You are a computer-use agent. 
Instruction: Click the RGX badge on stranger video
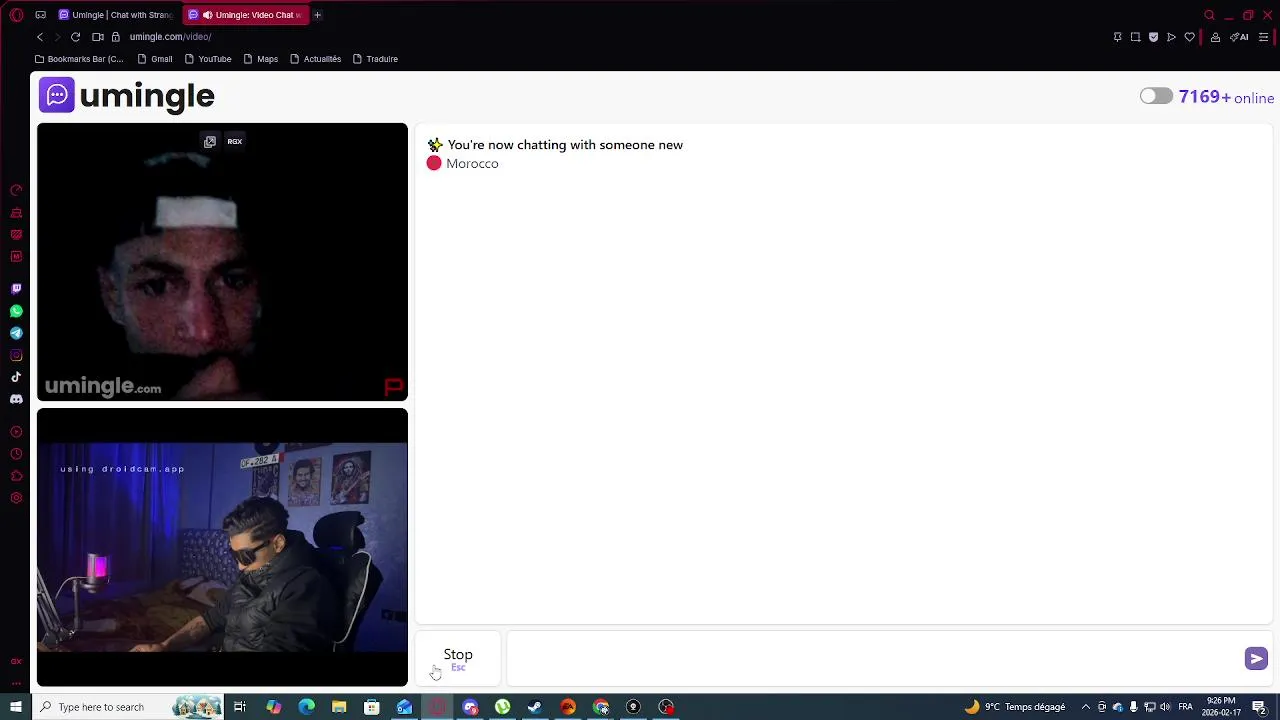235,142
